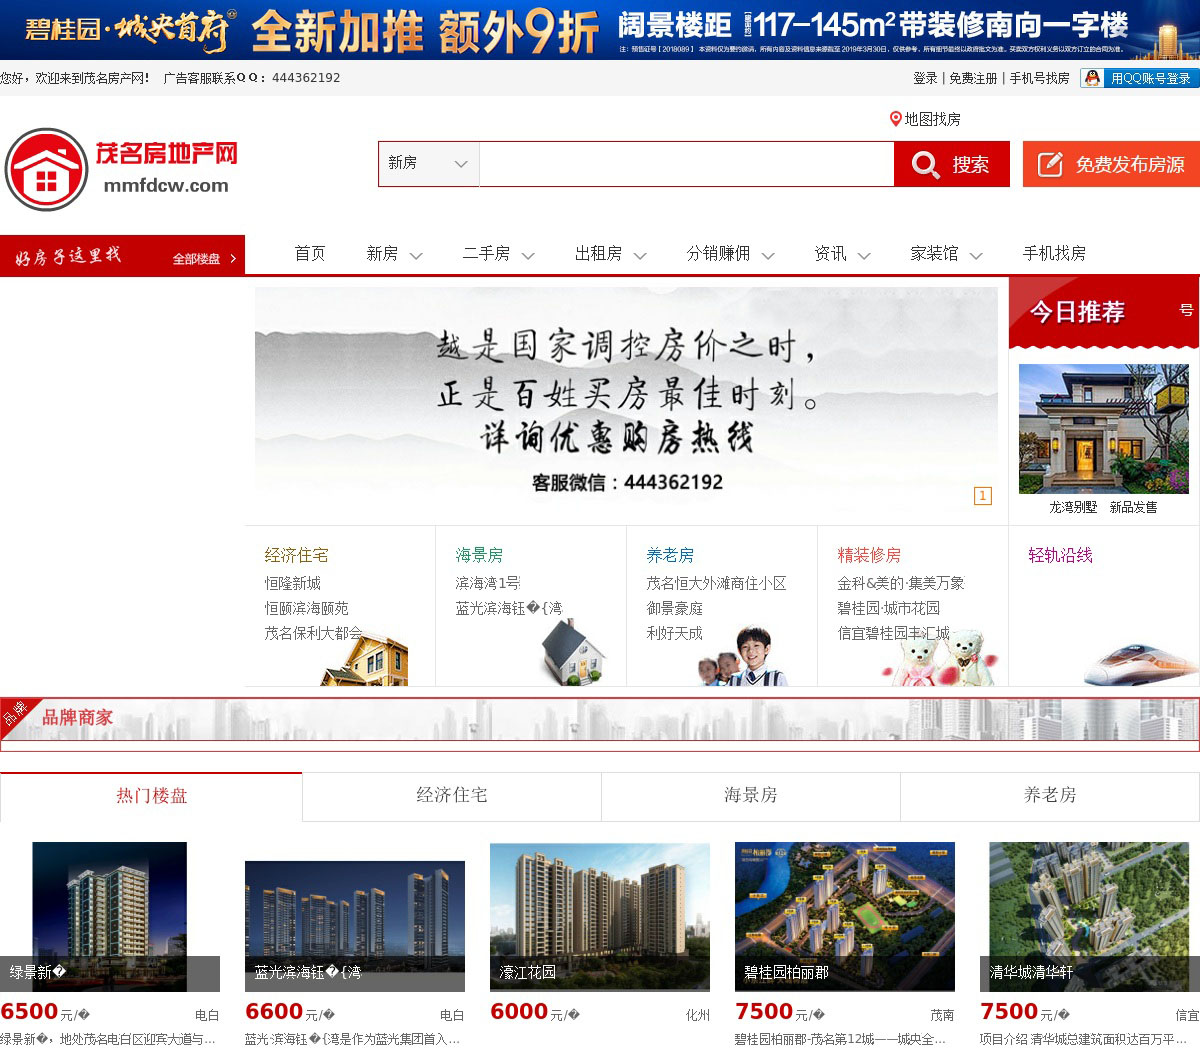Open 滨海湾1号 listing link
Screen dimensions: 1200x1063
[487, 583]
